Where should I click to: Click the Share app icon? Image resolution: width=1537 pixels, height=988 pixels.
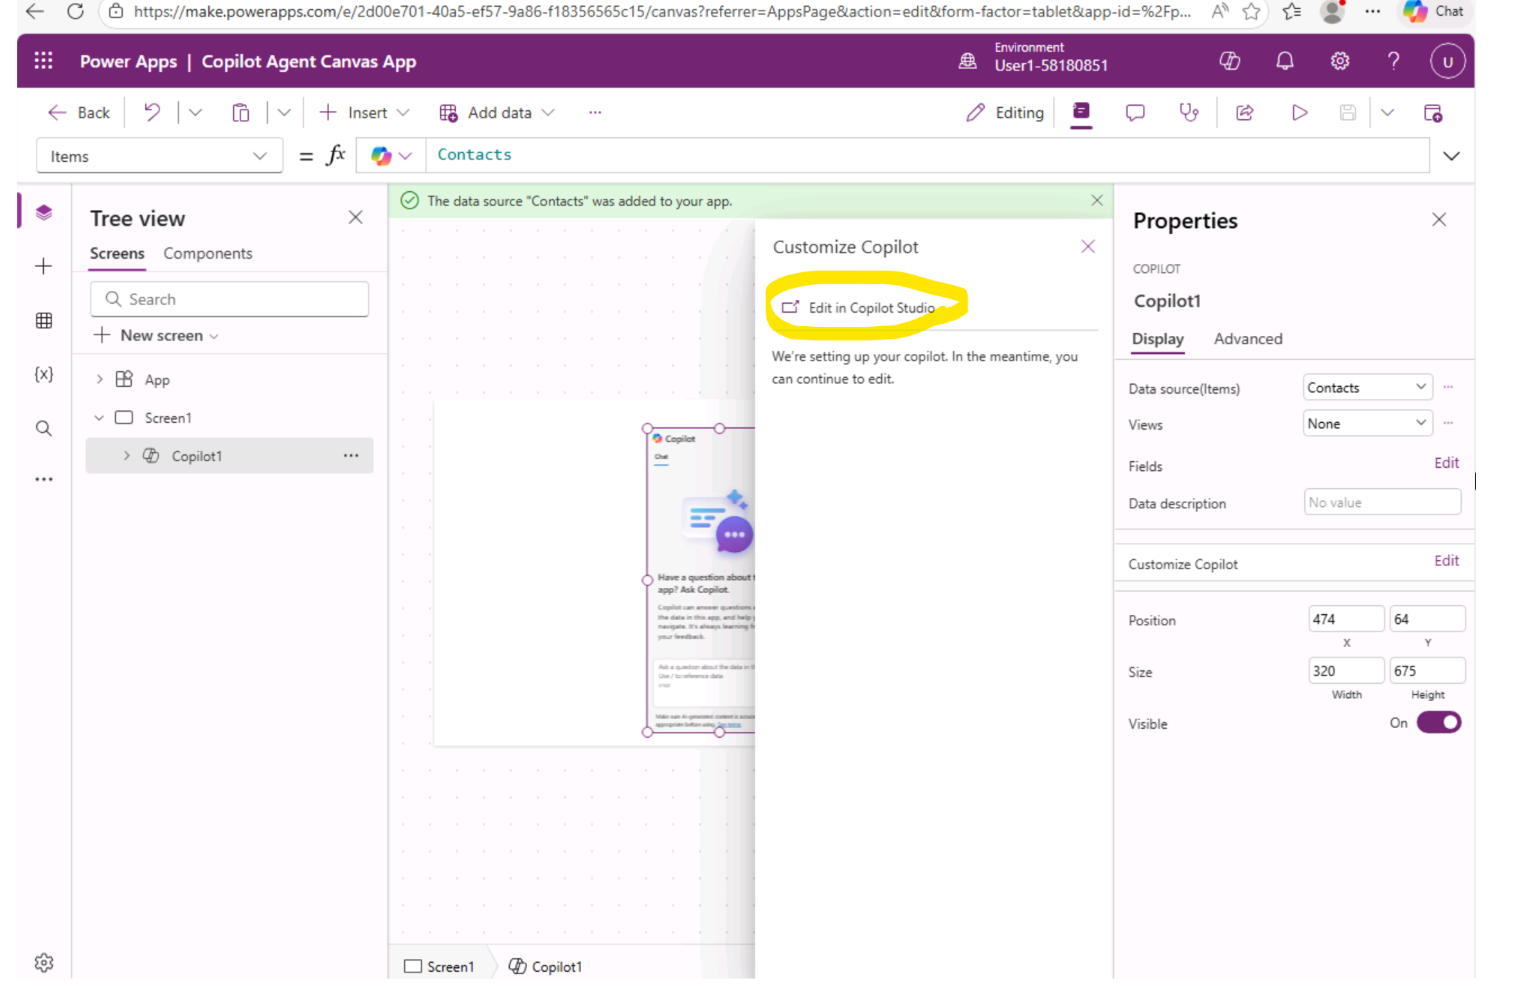click(x=1245, y=113)
